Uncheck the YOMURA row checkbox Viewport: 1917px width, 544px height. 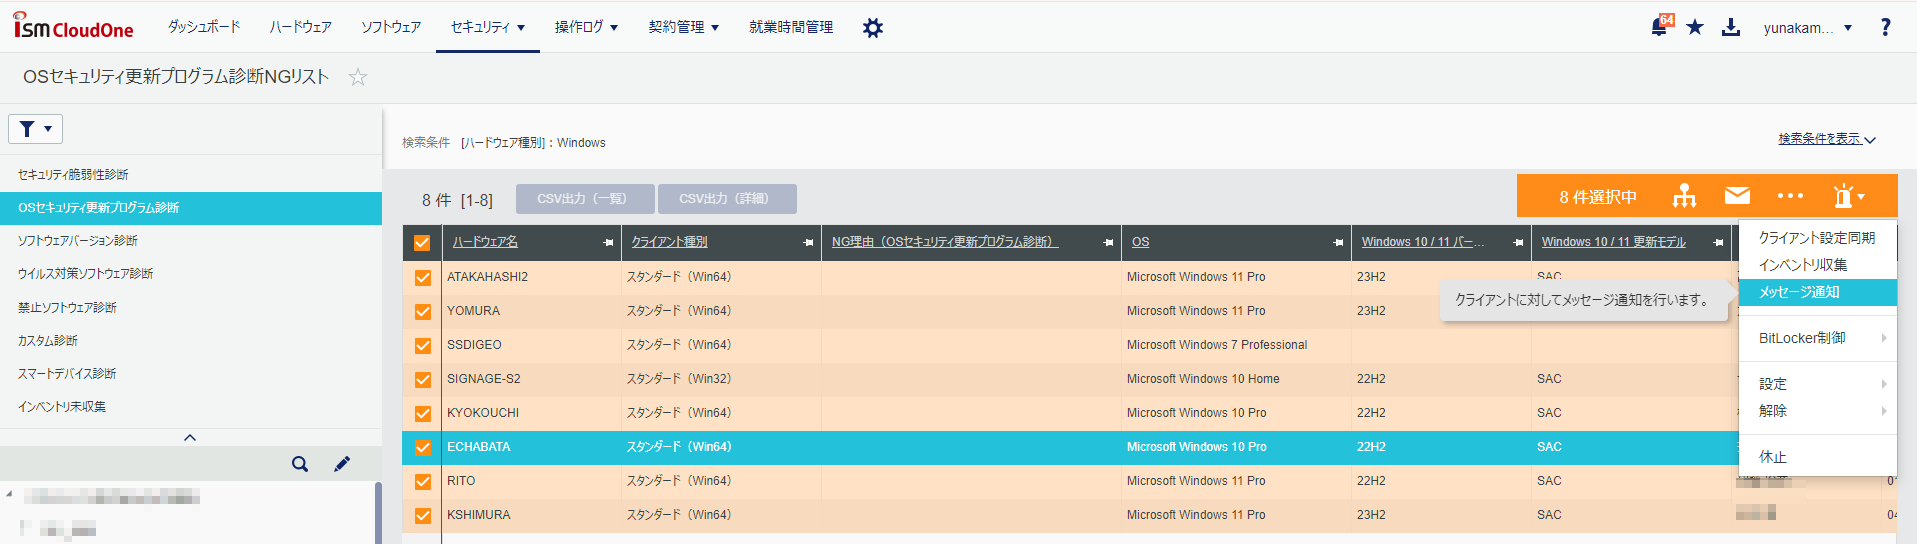(423, 312)
